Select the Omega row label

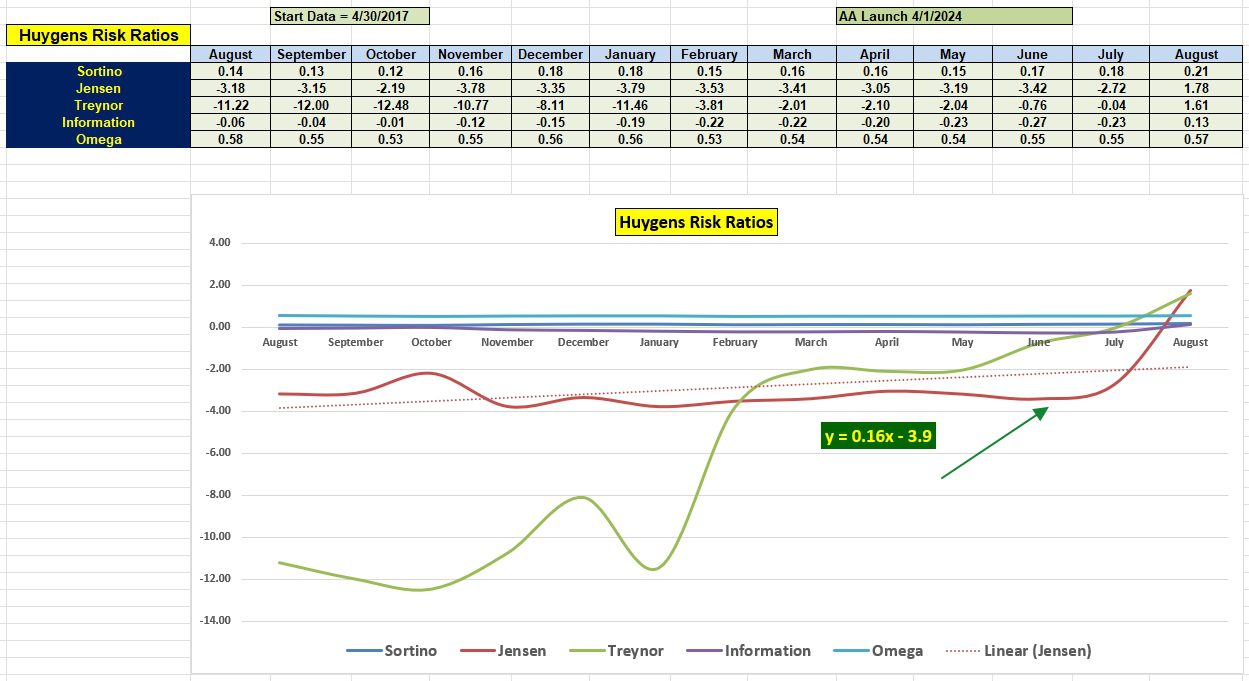98,139
